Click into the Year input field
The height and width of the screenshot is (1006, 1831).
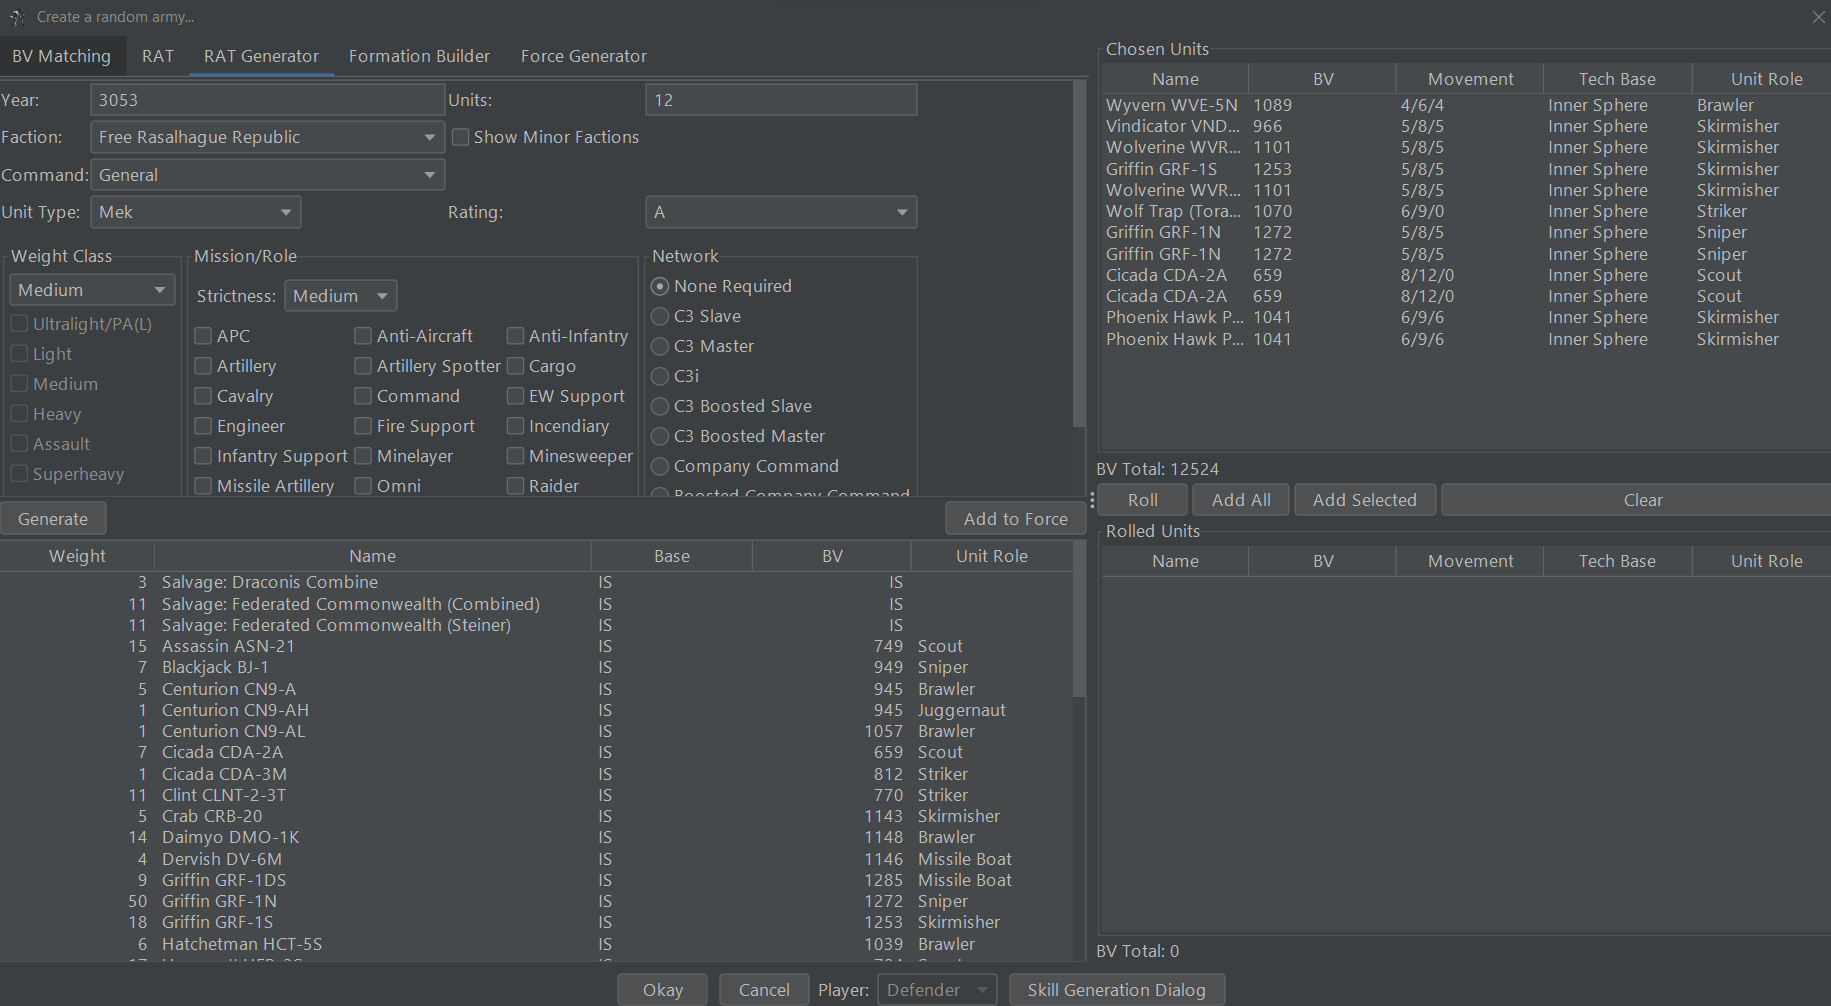point(267,100)
